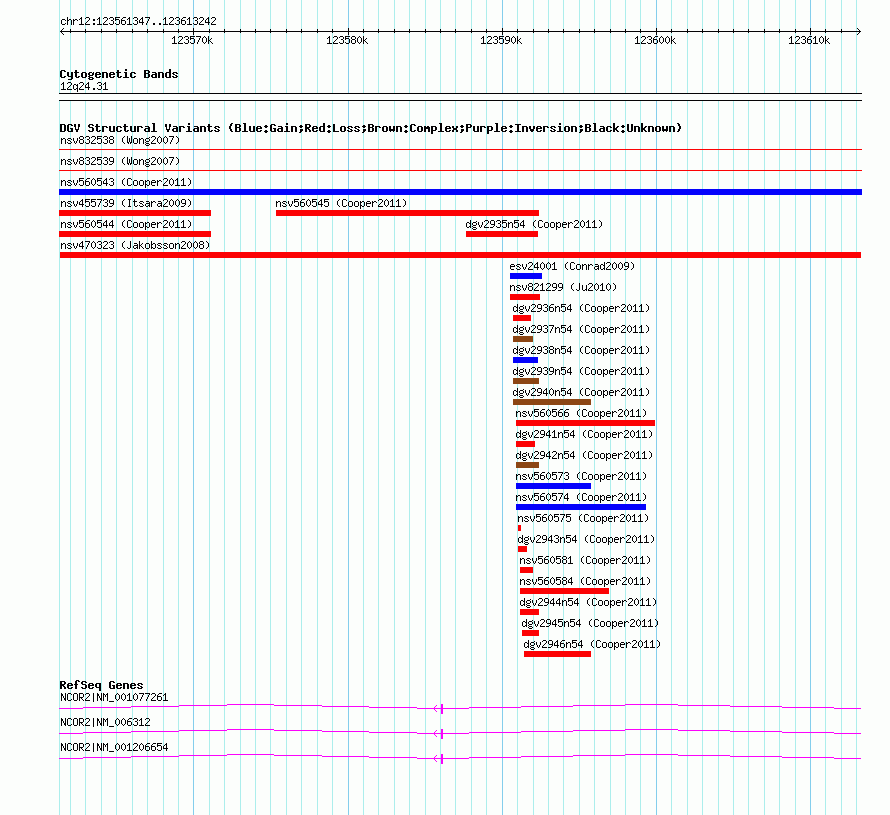Click the exon marker on NCOR2|NM_001206654 track

[442, 758]
